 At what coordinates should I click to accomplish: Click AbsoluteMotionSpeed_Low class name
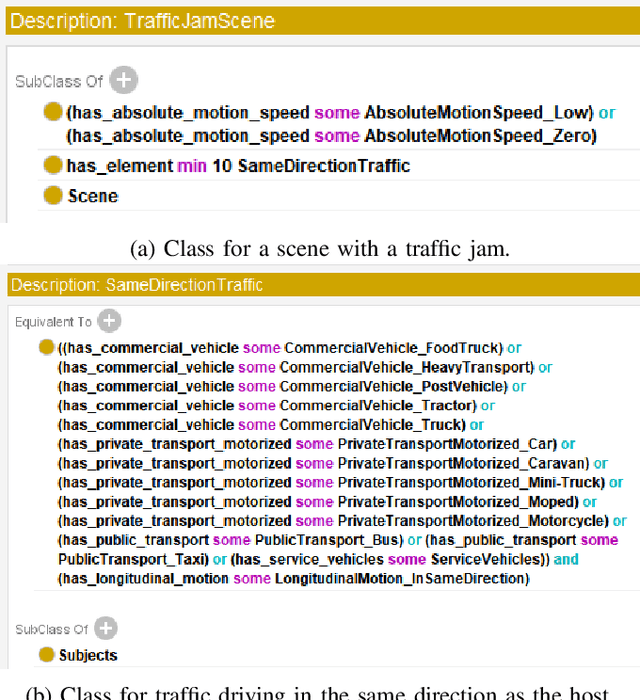point(478,112)
